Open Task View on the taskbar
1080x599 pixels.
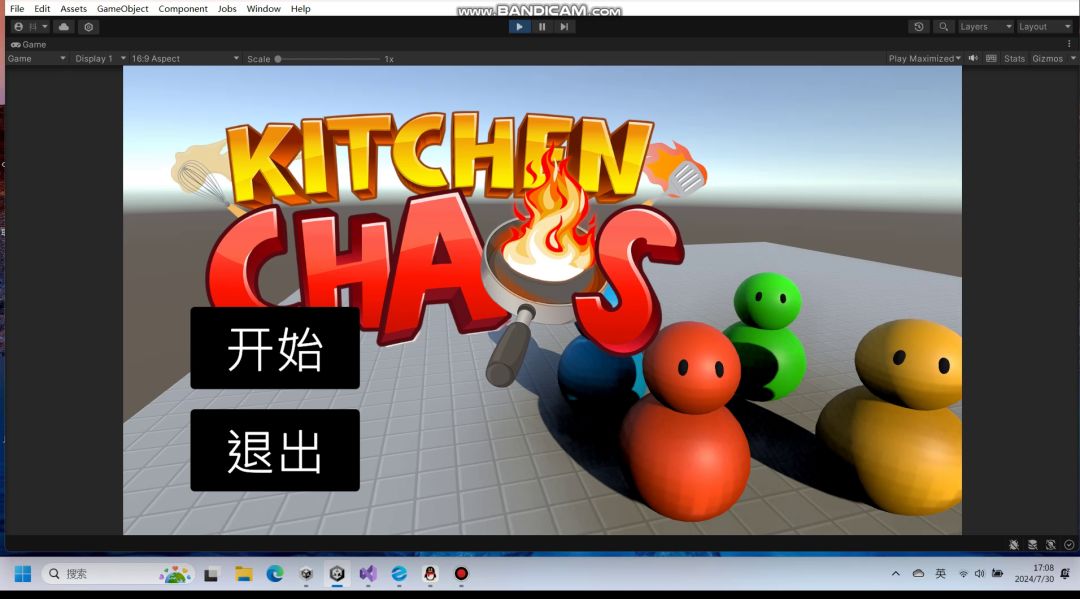click(x=211, y=574)
